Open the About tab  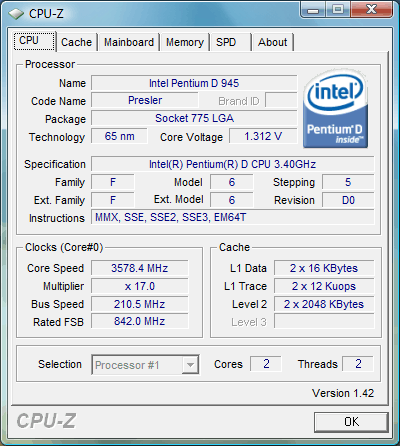[x=272, y=42]
